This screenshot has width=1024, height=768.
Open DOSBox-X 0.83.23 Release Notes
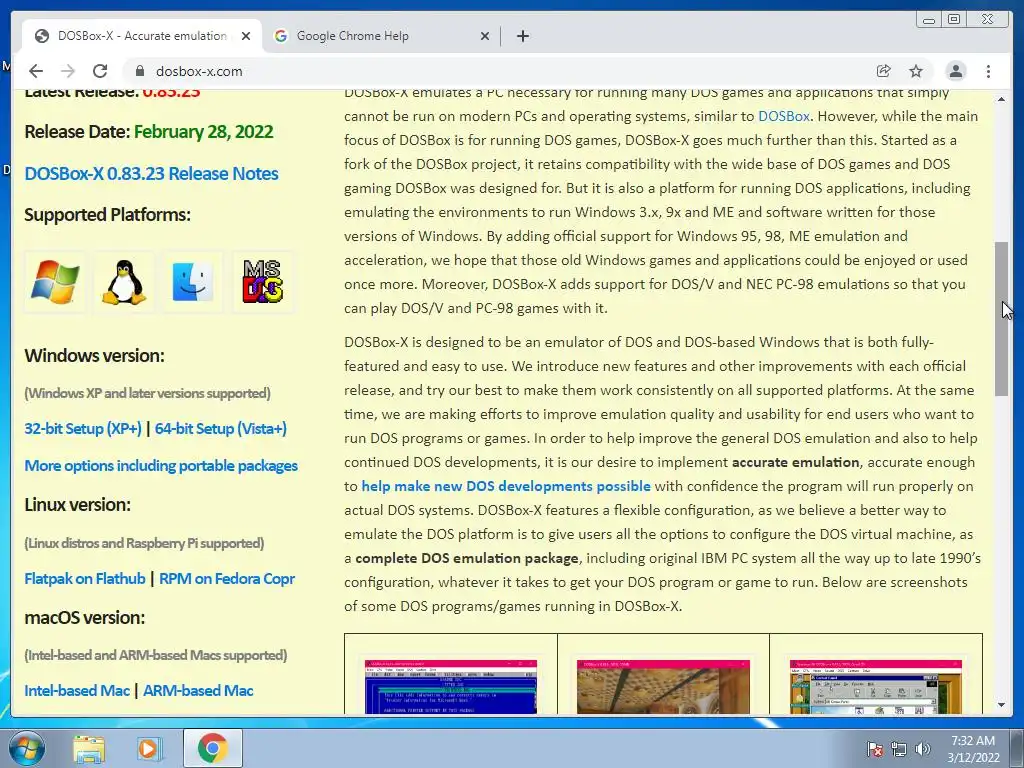[x=152, y=174]
